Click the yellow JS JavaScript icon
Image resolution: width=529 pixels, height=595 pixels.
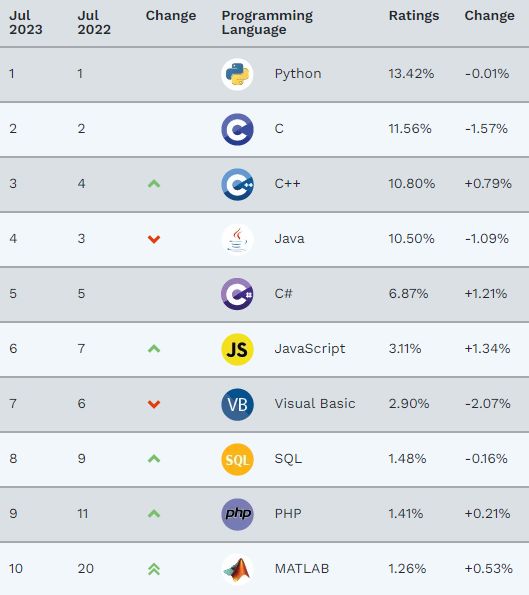coord(237,349)
